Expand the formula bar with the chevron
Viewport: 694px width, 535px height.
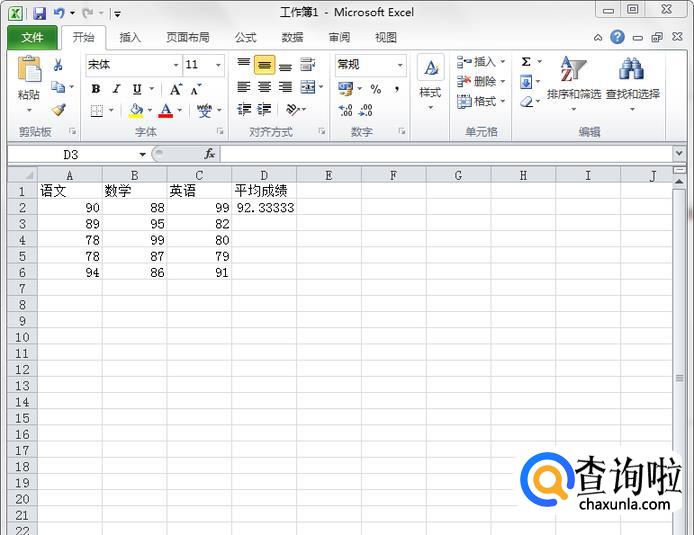click(679, 154)
